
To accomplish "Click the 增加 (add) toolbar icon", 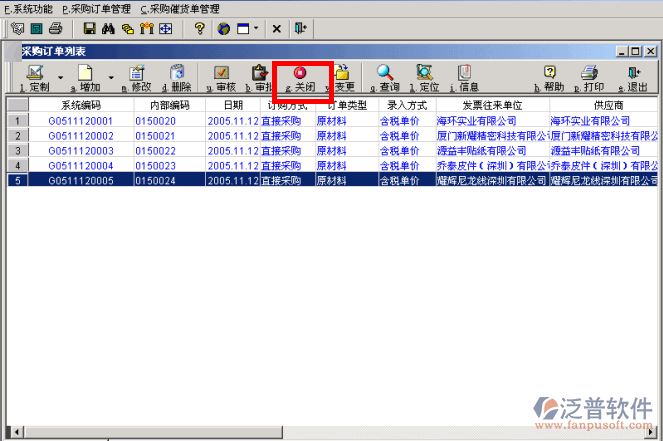I will click(x=86, y=73).
